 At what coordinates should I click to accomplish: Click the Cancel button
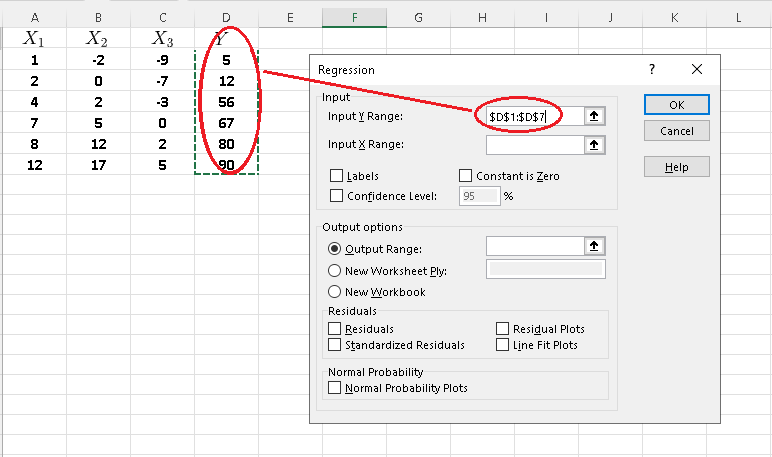(x=676, y=131)
